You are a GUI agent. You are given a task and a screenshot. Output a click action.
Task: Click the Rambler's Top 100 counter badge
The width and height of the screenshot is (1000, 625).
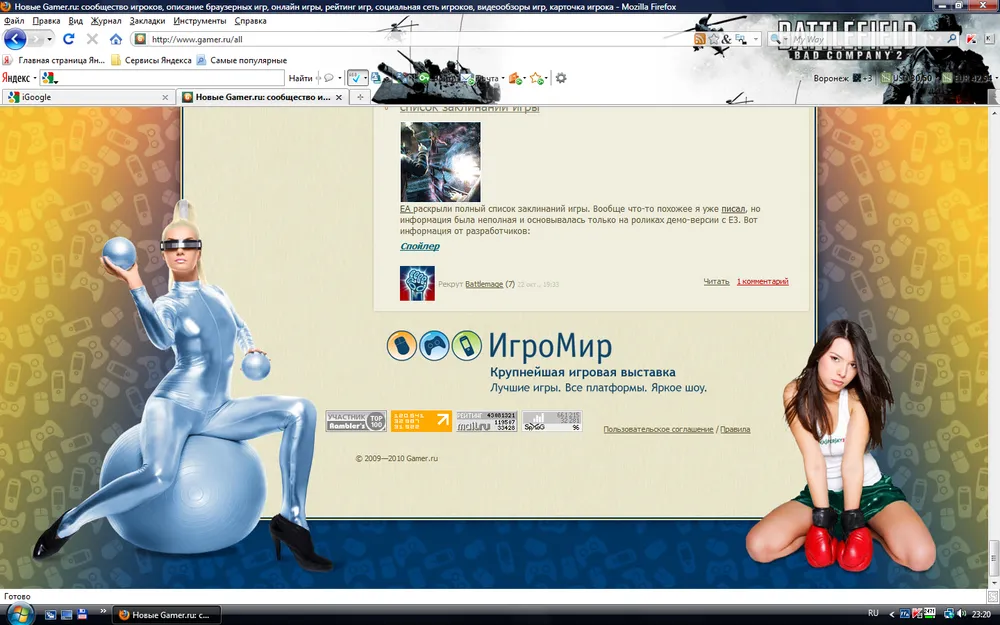pos(356,421)
